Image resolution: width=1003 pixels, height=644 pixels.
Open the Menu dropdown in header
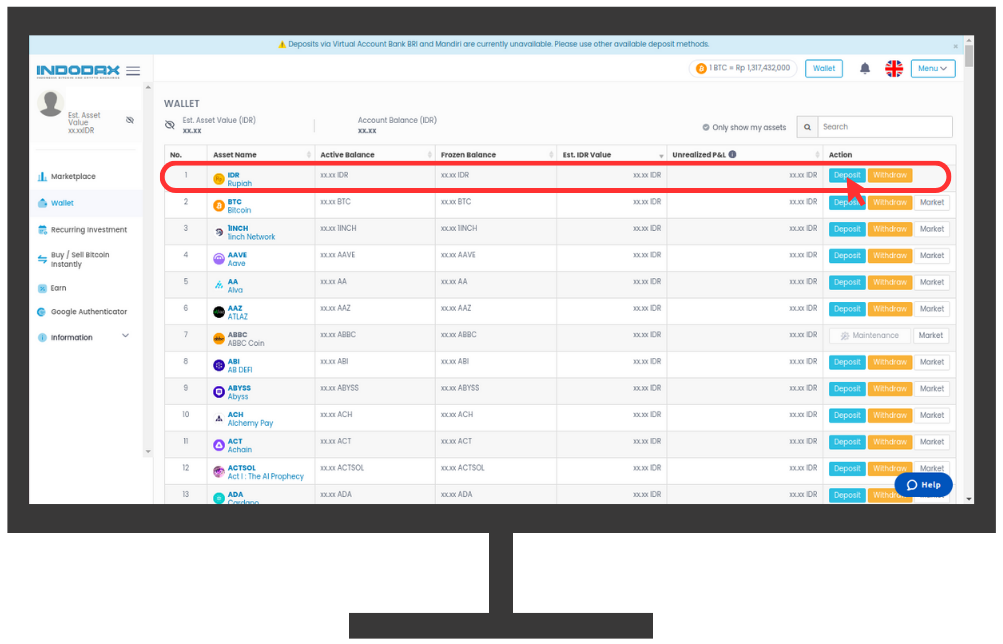pyautogui.click(x=932, y=69)
